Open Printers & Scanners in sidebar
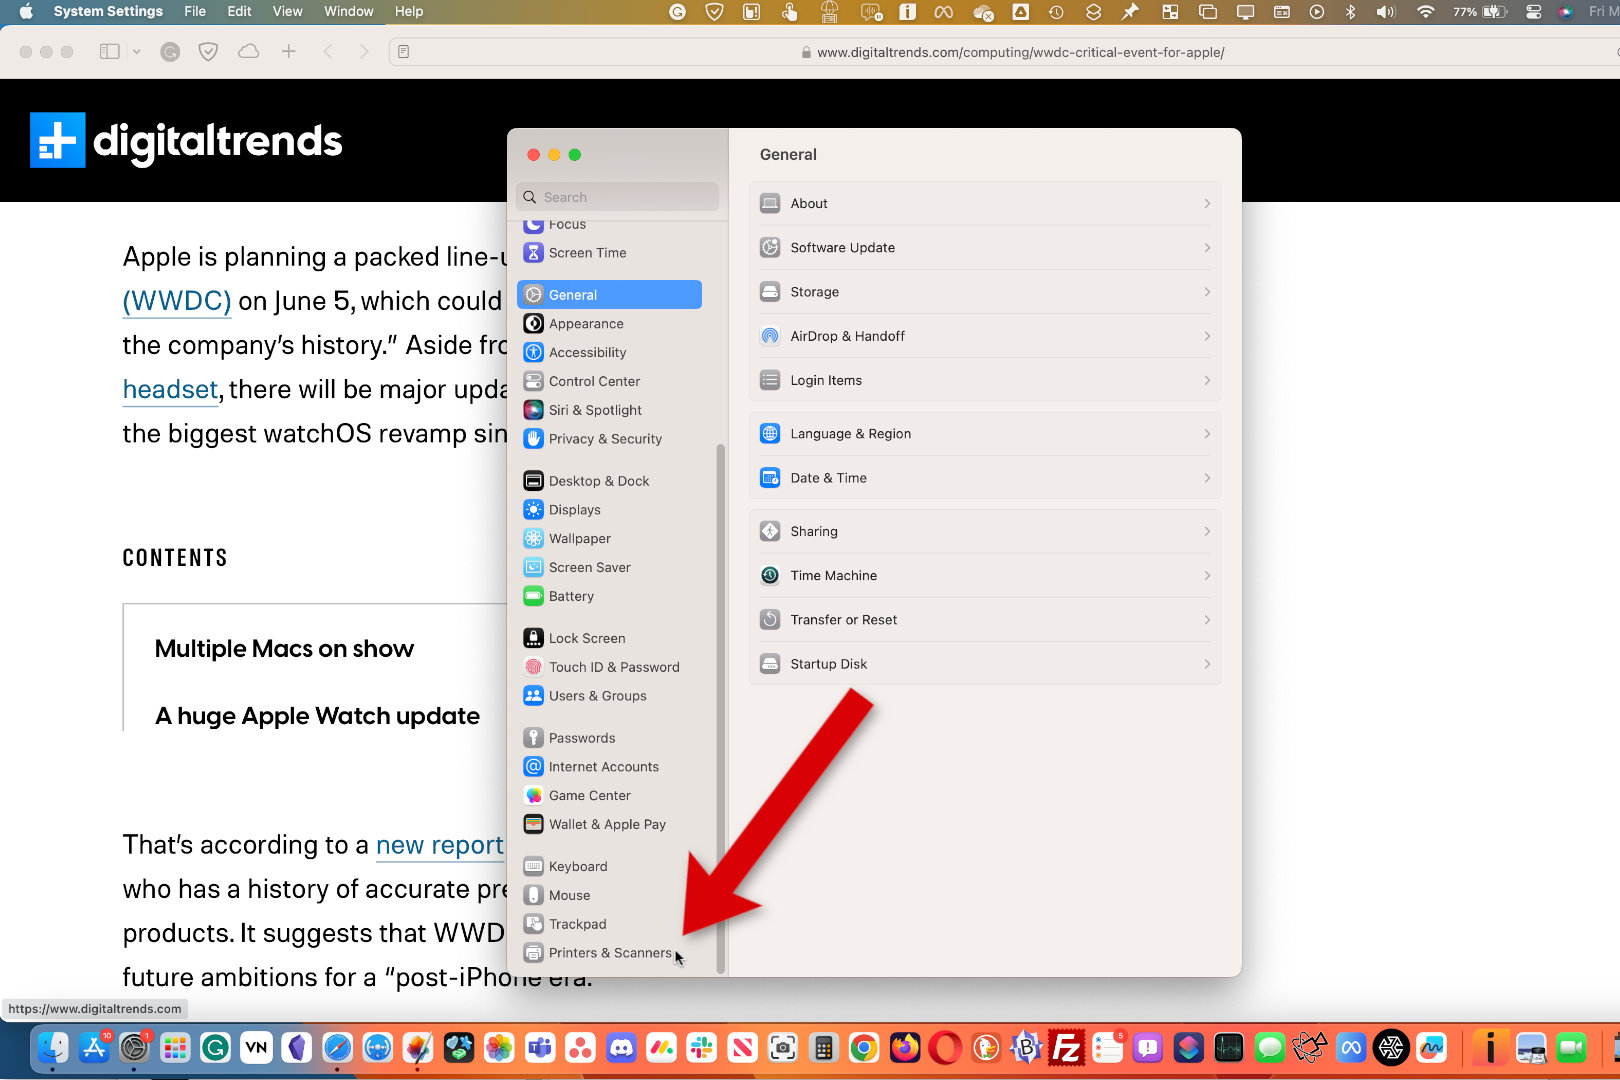This screenshot has width=1620, height=1080. (609, 953)
